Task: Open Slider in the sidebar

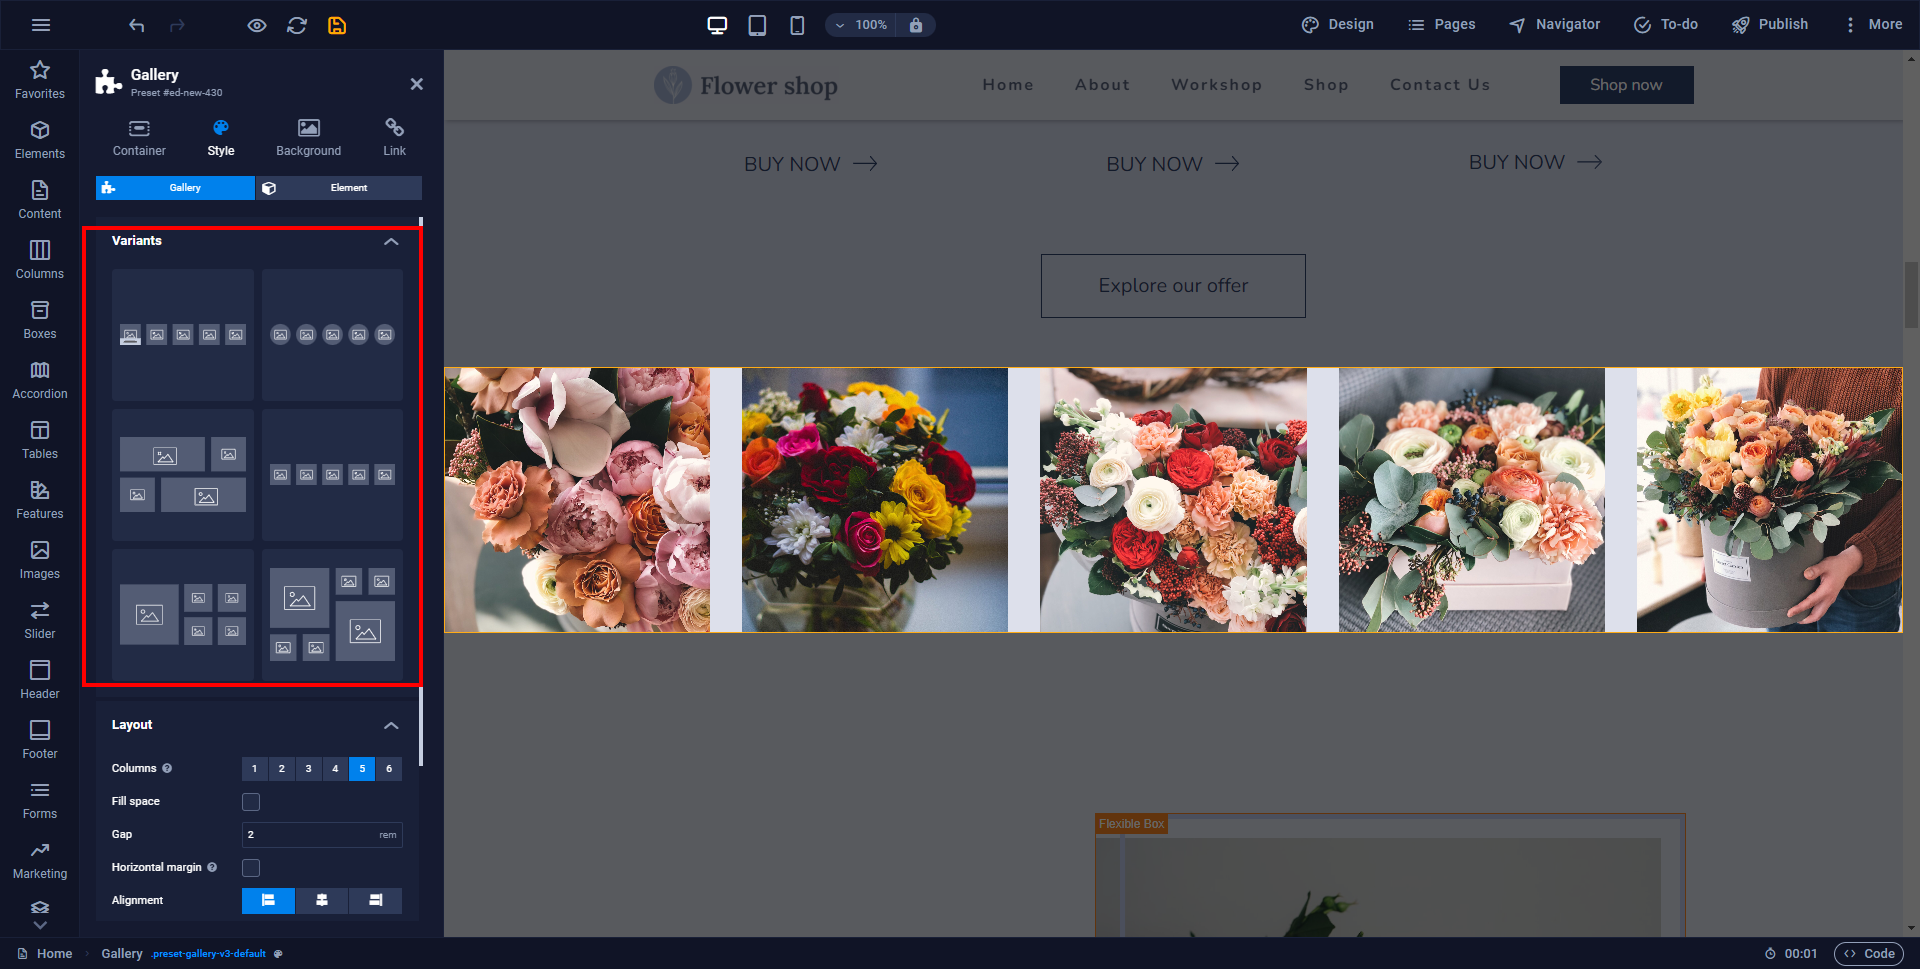Action: pos(40,620)
